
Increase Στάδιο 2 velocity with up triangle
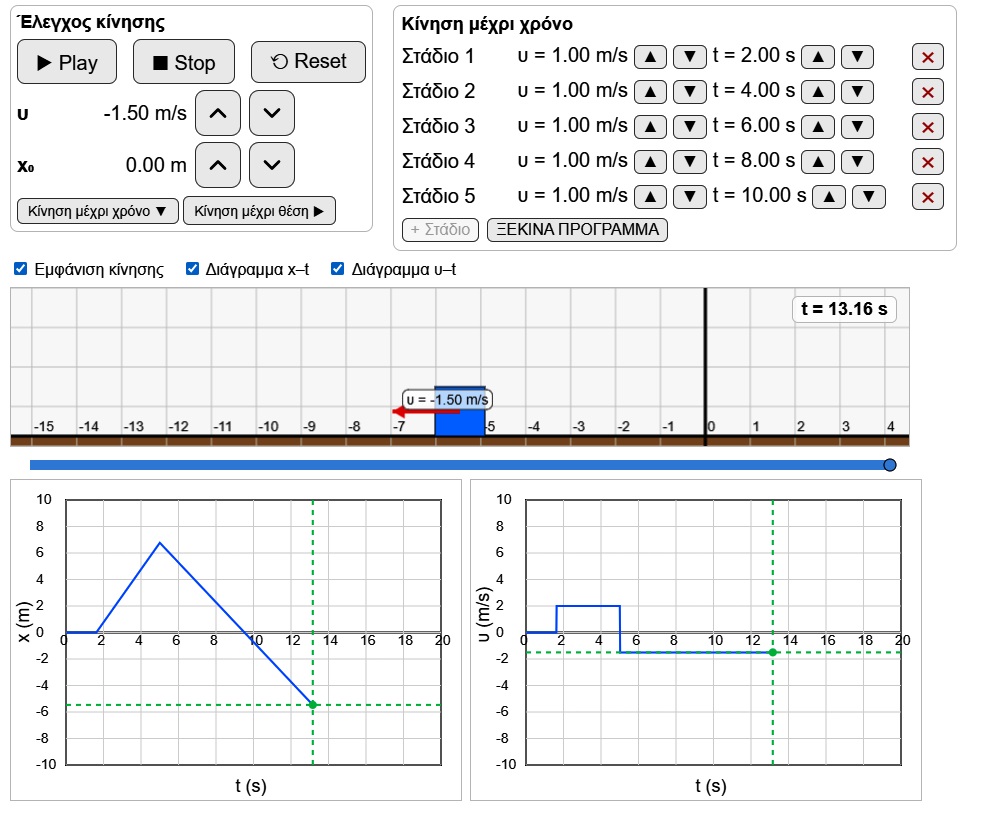click(650, 92)
